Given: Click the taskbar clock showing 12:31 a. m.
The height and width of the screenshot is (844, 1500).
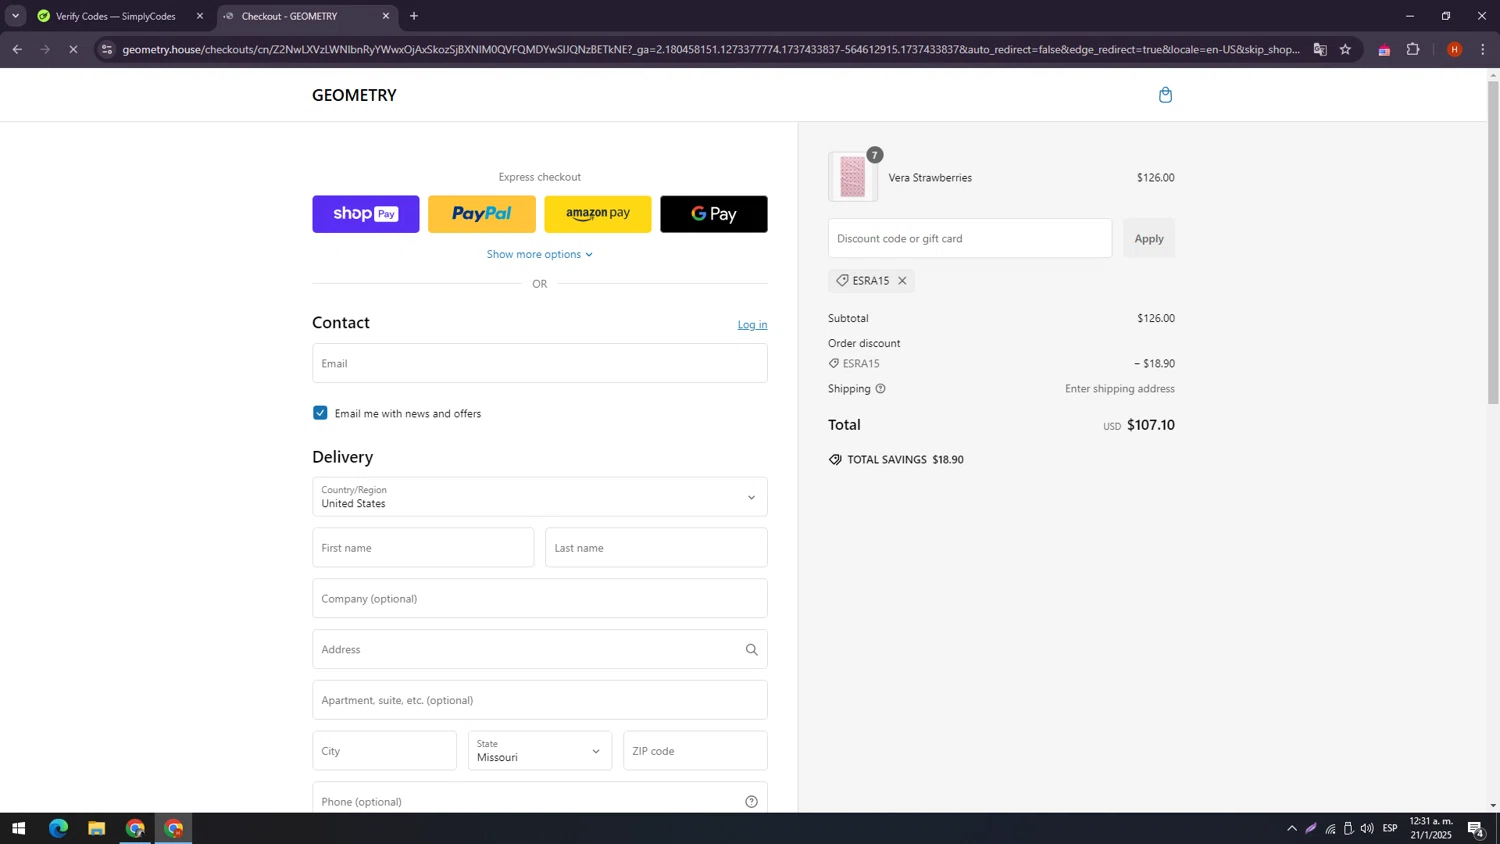Looking at the screenshot, I should tap(1431, 828).
